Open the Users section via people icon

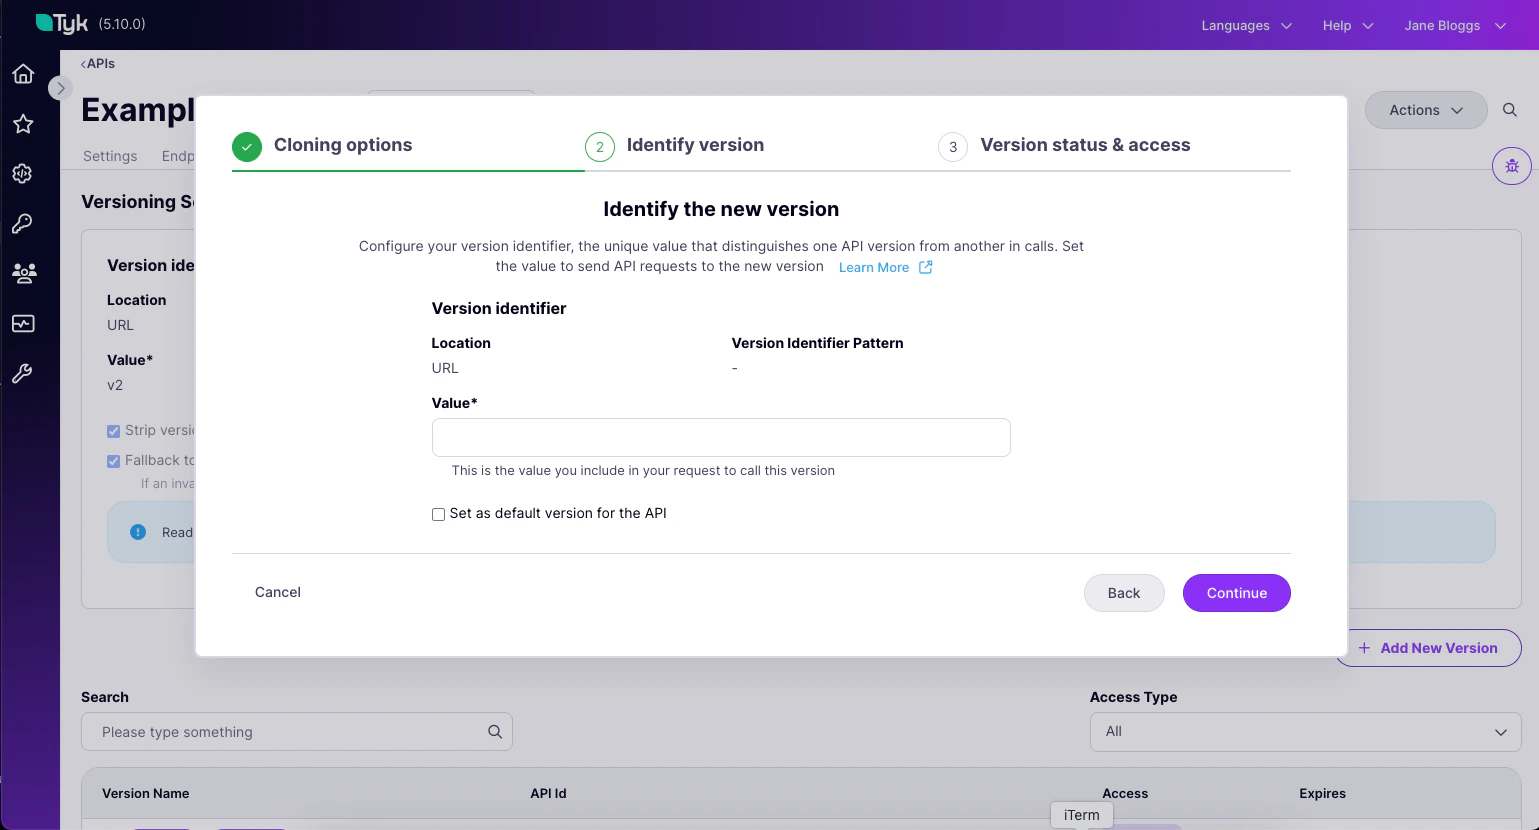[22, 273]
